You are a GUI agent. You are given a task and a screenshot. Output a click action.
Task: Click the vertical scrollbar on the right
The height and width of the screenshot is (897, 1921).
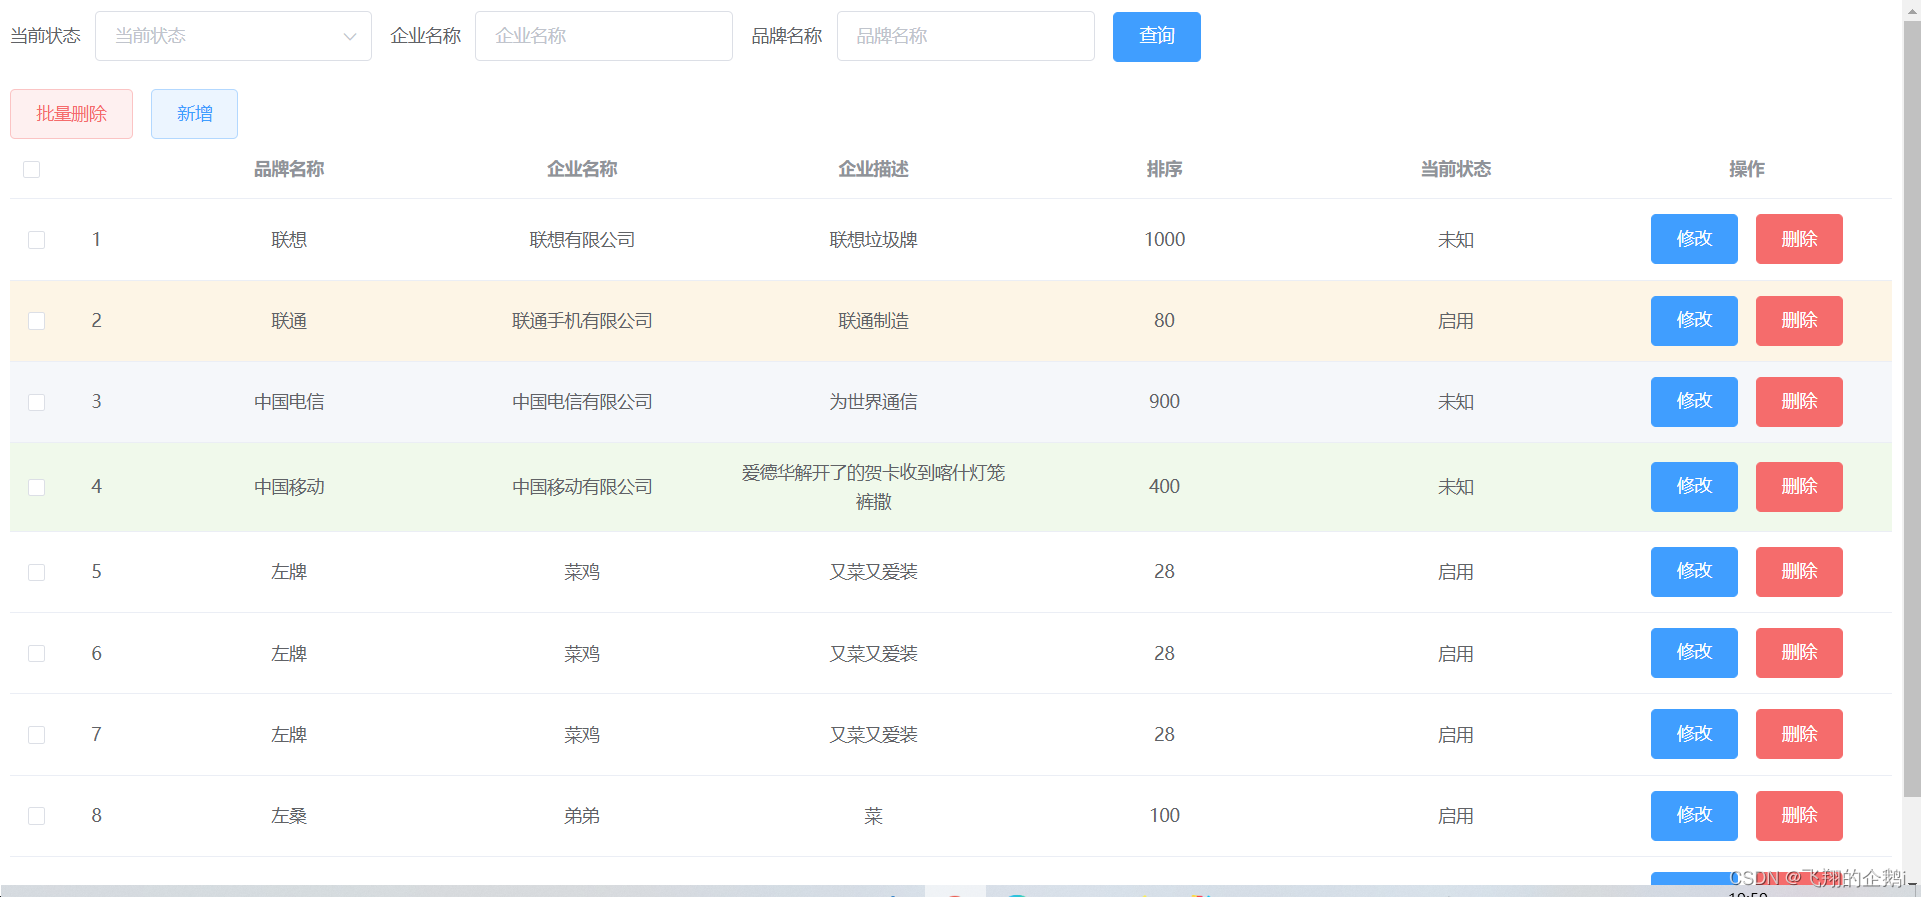pos(1911,408)
